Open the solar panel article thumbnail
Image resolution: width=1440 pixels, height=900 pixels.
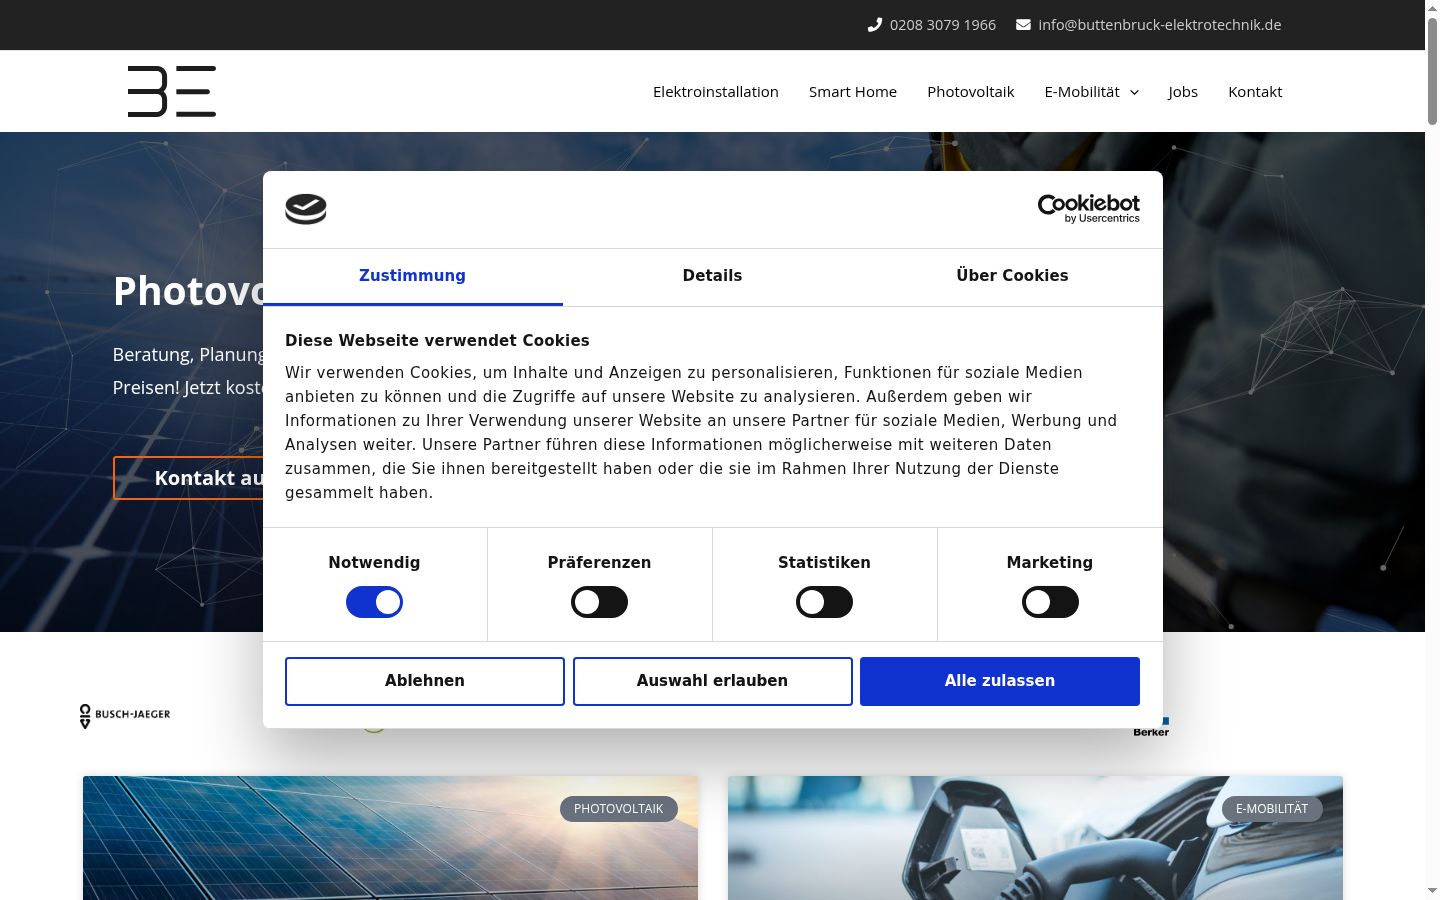click(390, 838)
